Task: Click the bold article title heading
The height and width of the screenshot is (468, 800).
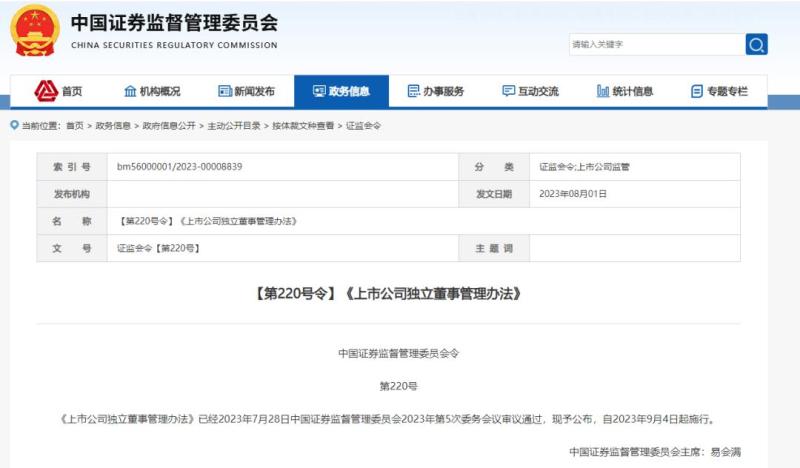Action: (388, 293)
